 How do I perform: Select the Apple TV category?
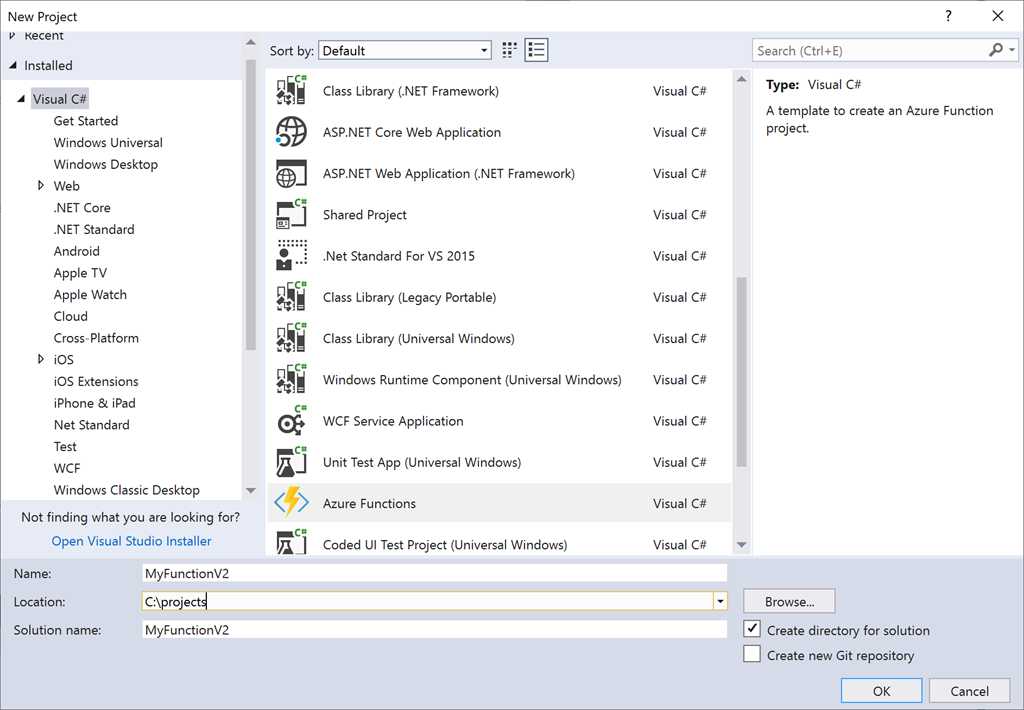[80, 272]
